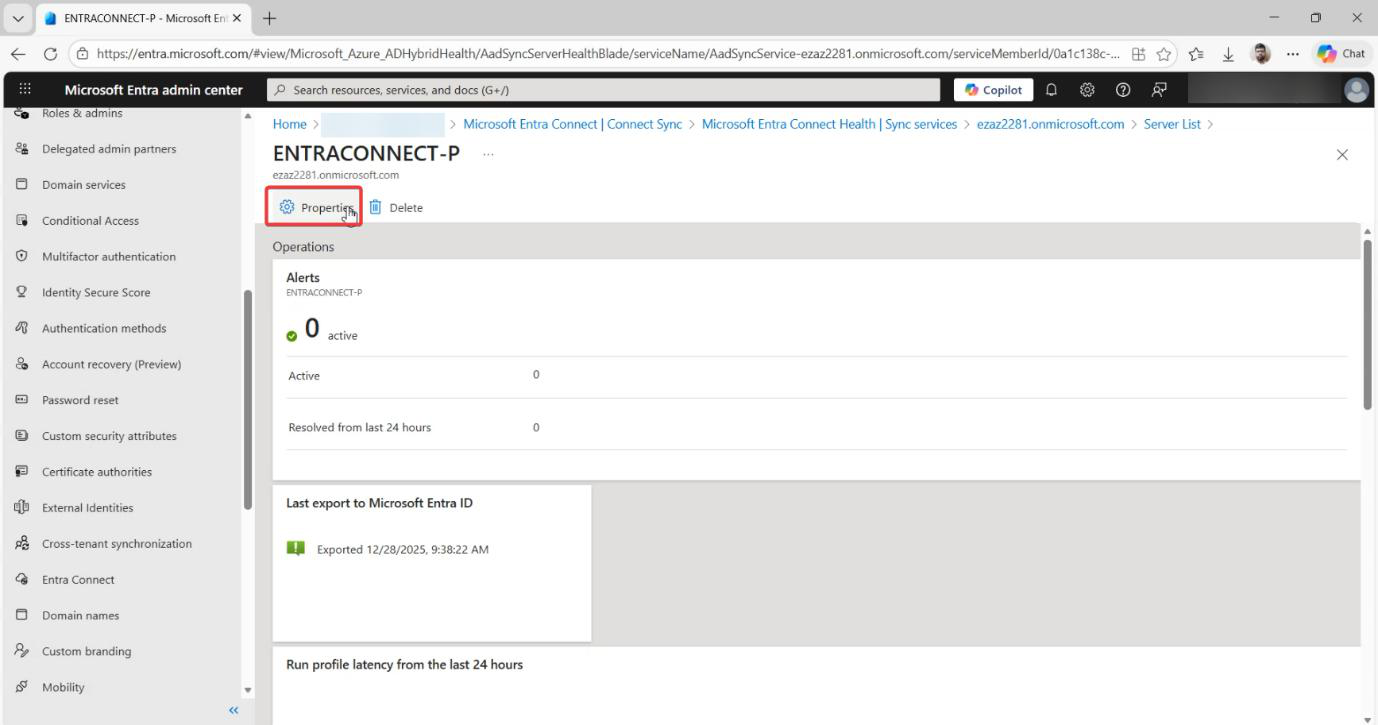Image resolution: width=1378 pixels, height=725 pixels.
Task: Click the Exported 12/28/2025, 9:38:22 AM text
Action: pos(403,549)
